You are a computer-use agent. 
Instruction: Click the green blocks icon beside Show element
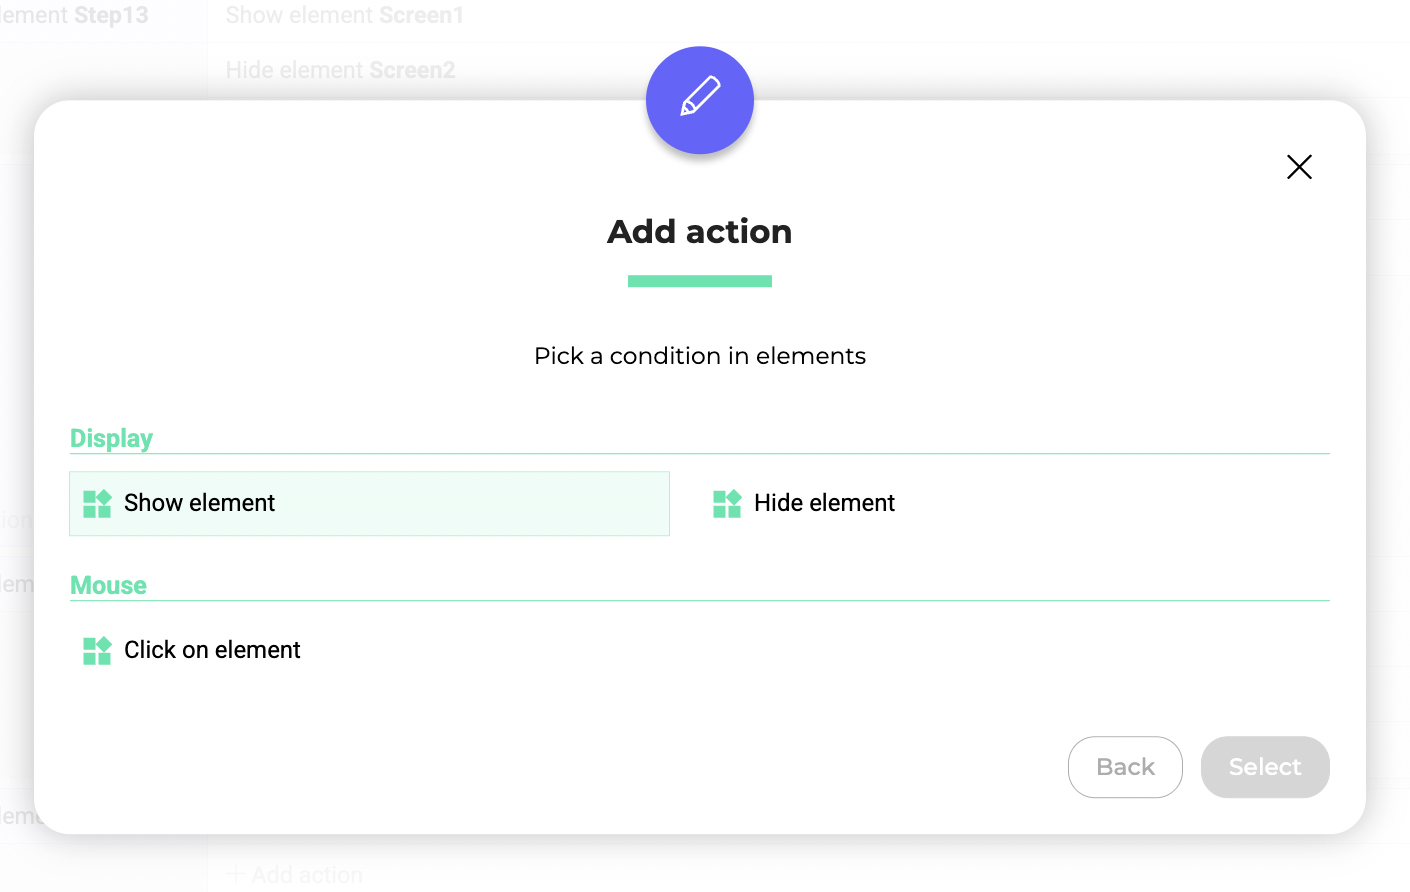click(x=97, y=504)
